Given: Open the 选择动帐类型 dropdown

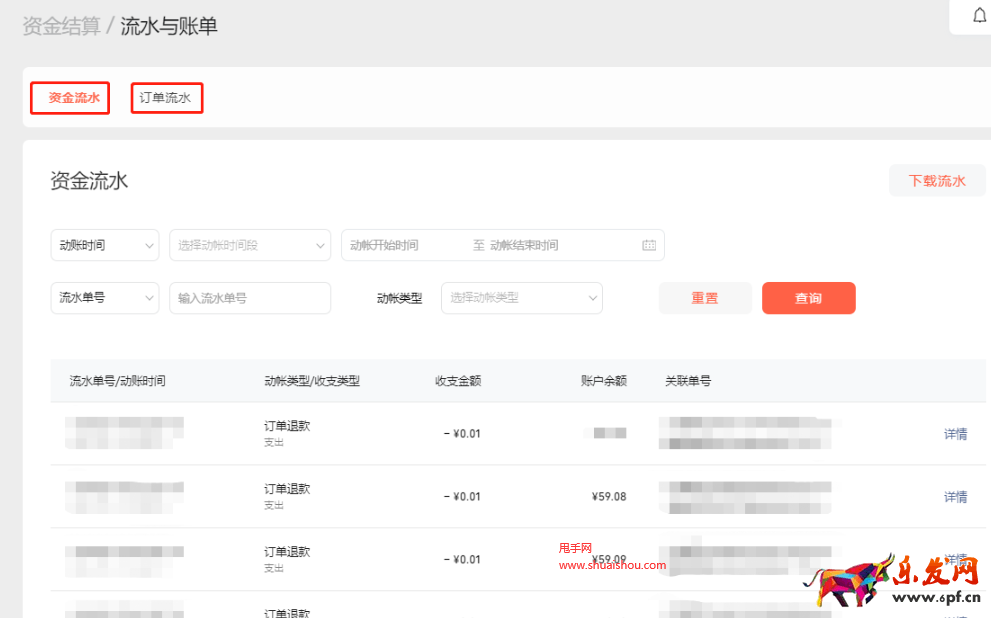Looking at the screenshot, I should 521,298.
